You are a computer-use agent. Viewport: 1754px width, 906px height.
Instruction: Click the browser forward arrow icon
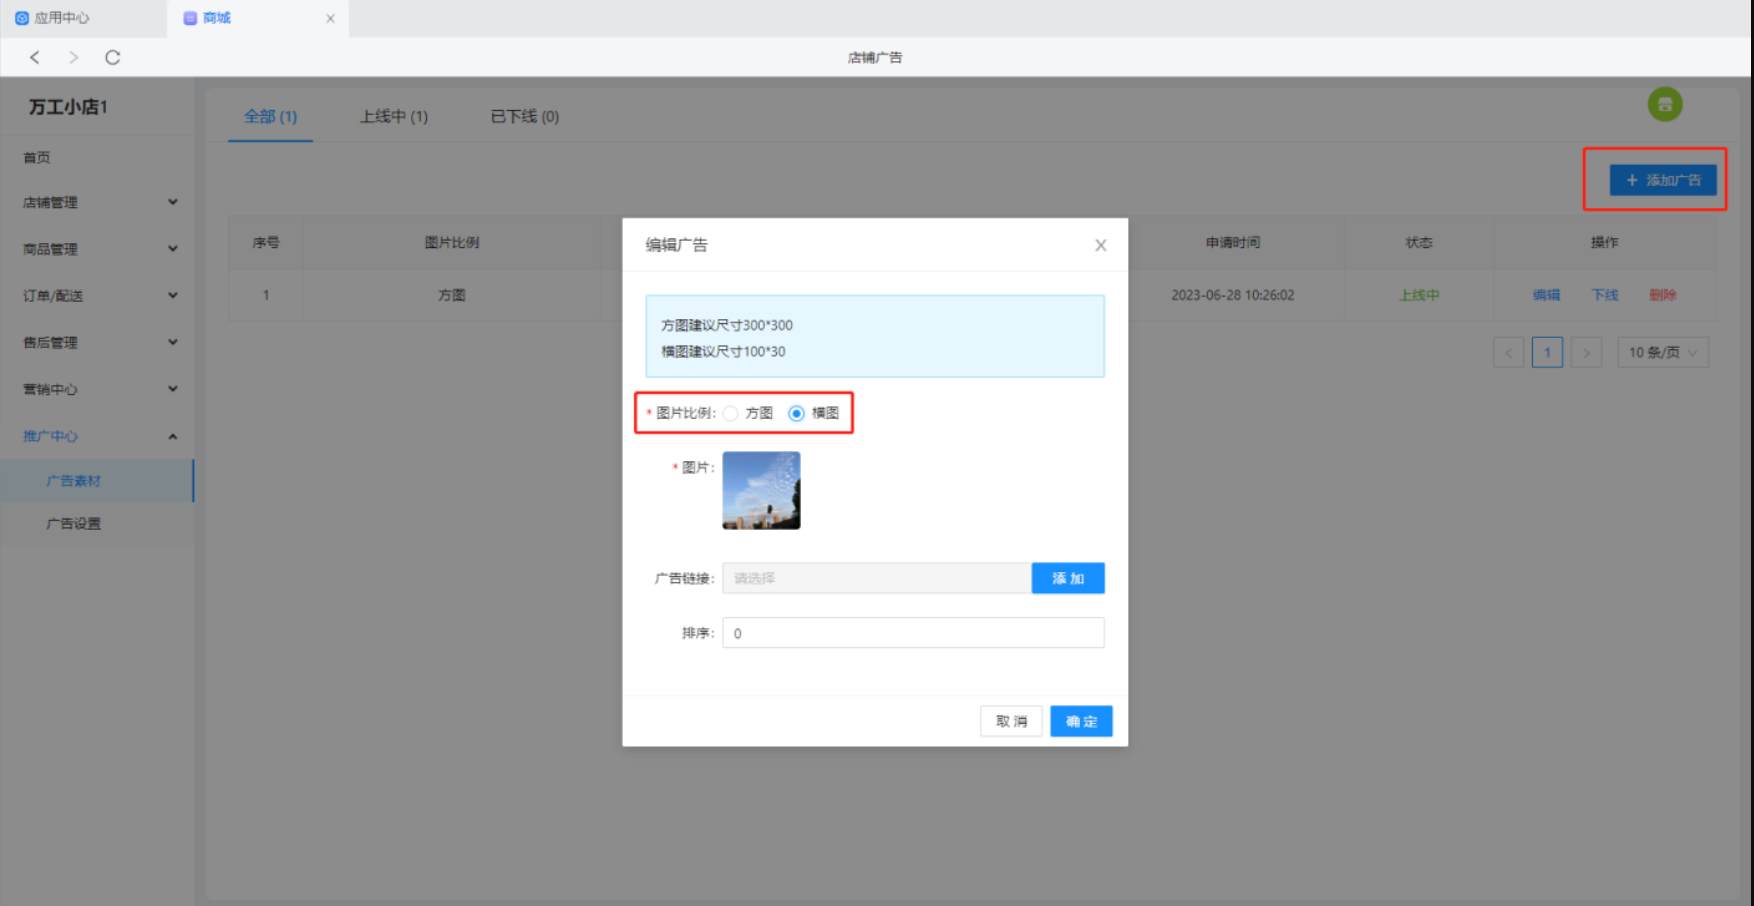coord(73,57)
